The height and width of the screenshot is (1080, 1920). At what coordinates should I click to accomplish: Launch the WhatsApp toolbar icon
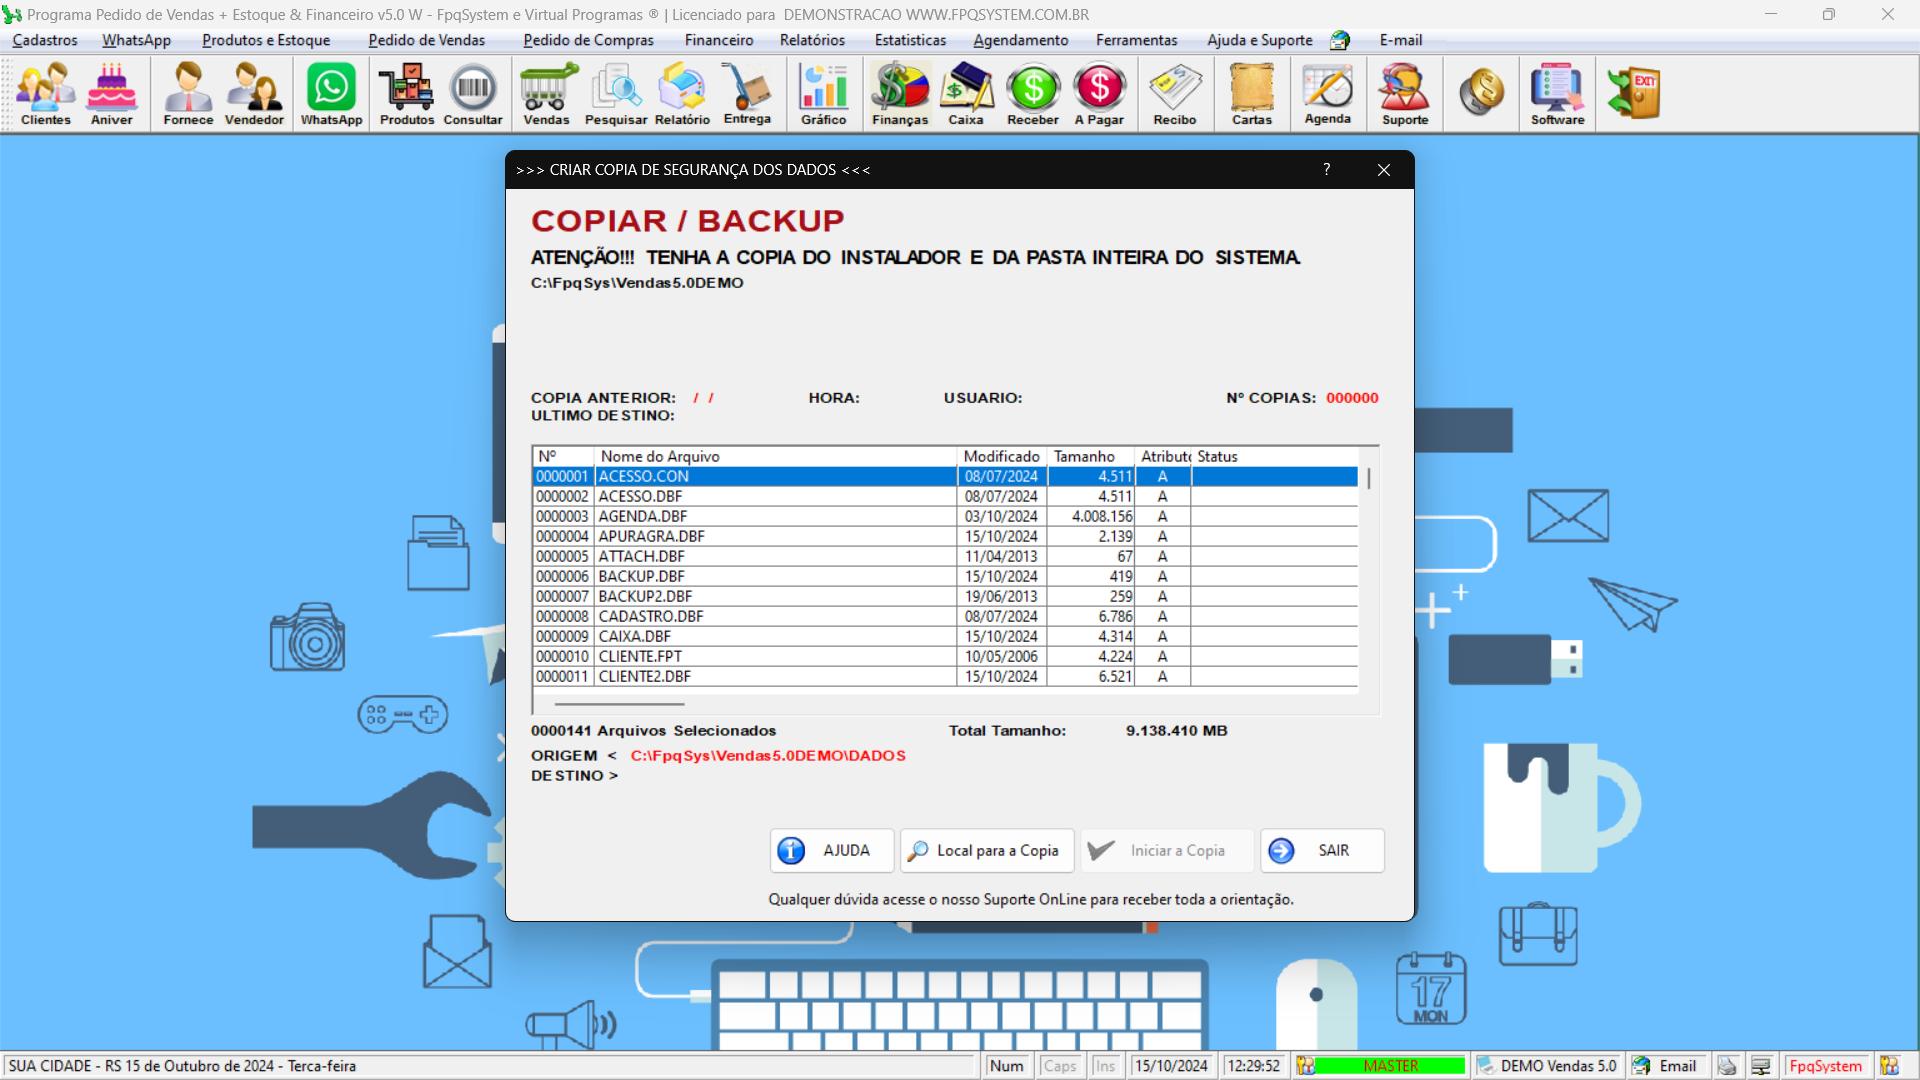click(x=331, y=94)
